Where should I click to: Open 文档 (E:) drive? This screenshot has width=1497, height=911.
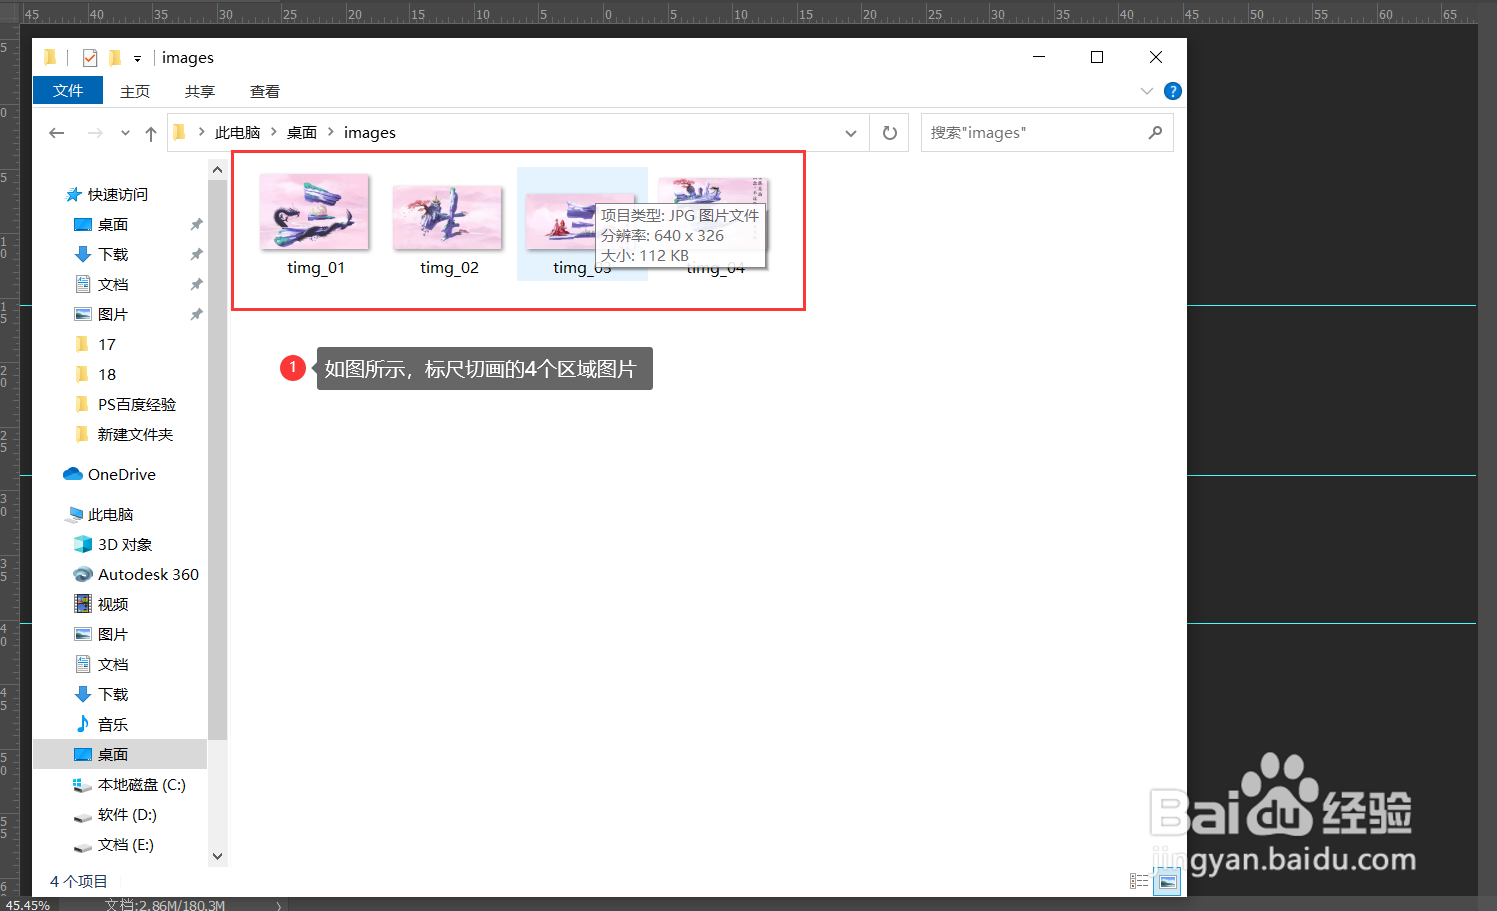click(x=126, y=845)
